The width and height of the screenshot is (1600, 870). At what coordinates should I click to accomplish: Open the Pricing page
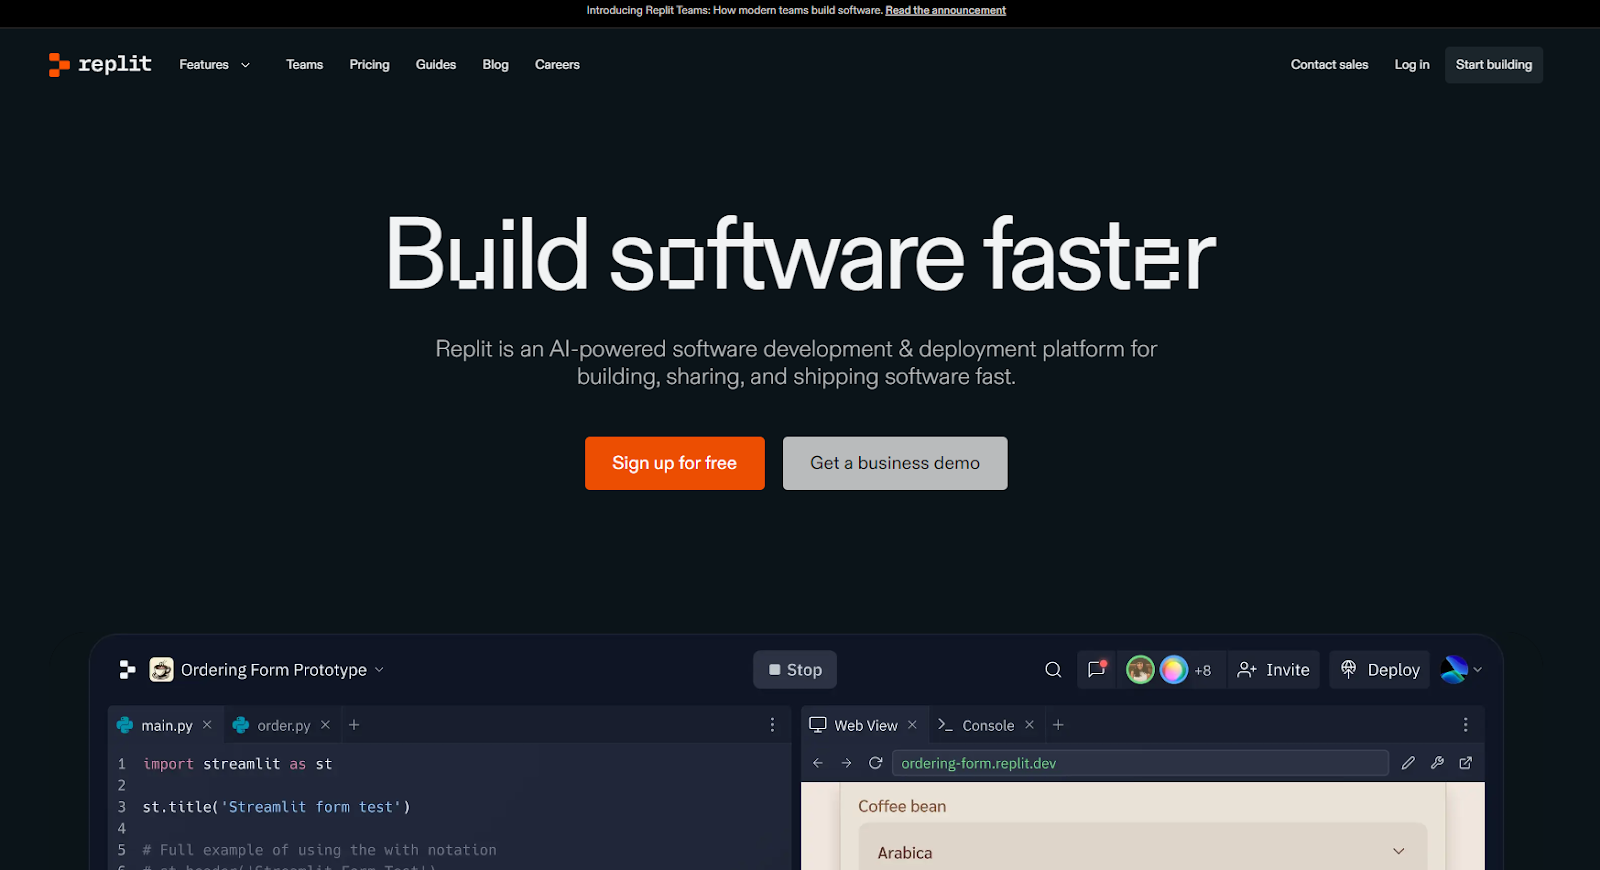pyautogui.click(x=369, y=64)
